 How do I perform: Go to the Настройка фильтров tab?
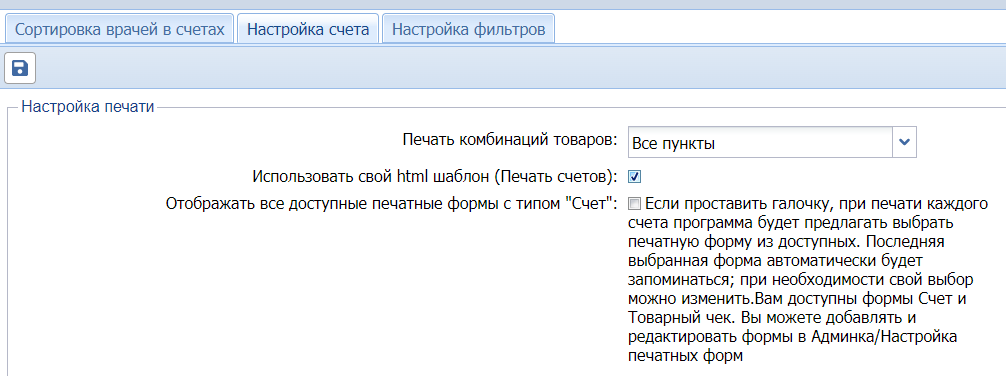point(468,29)
